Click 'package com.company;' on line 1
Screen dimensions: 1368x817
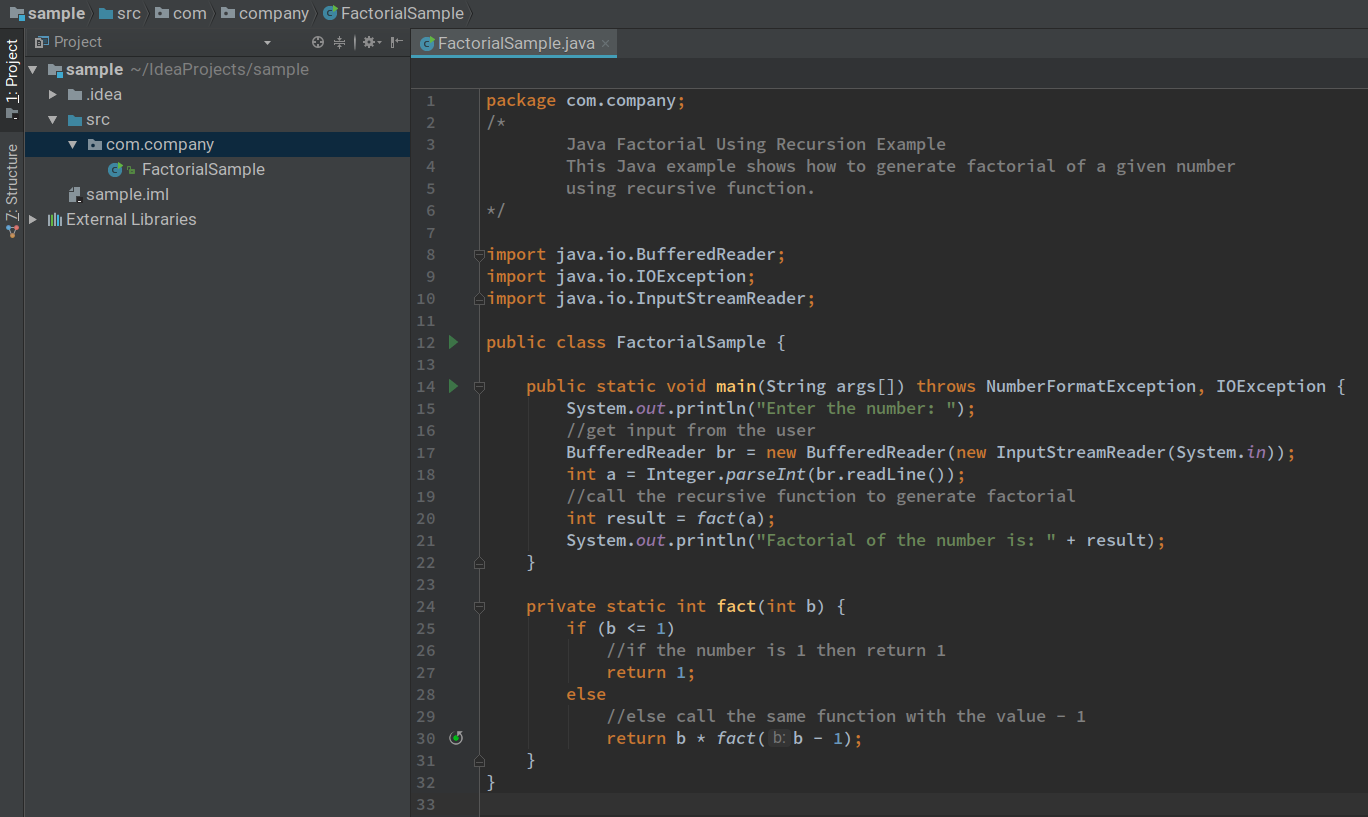(586, 100)
